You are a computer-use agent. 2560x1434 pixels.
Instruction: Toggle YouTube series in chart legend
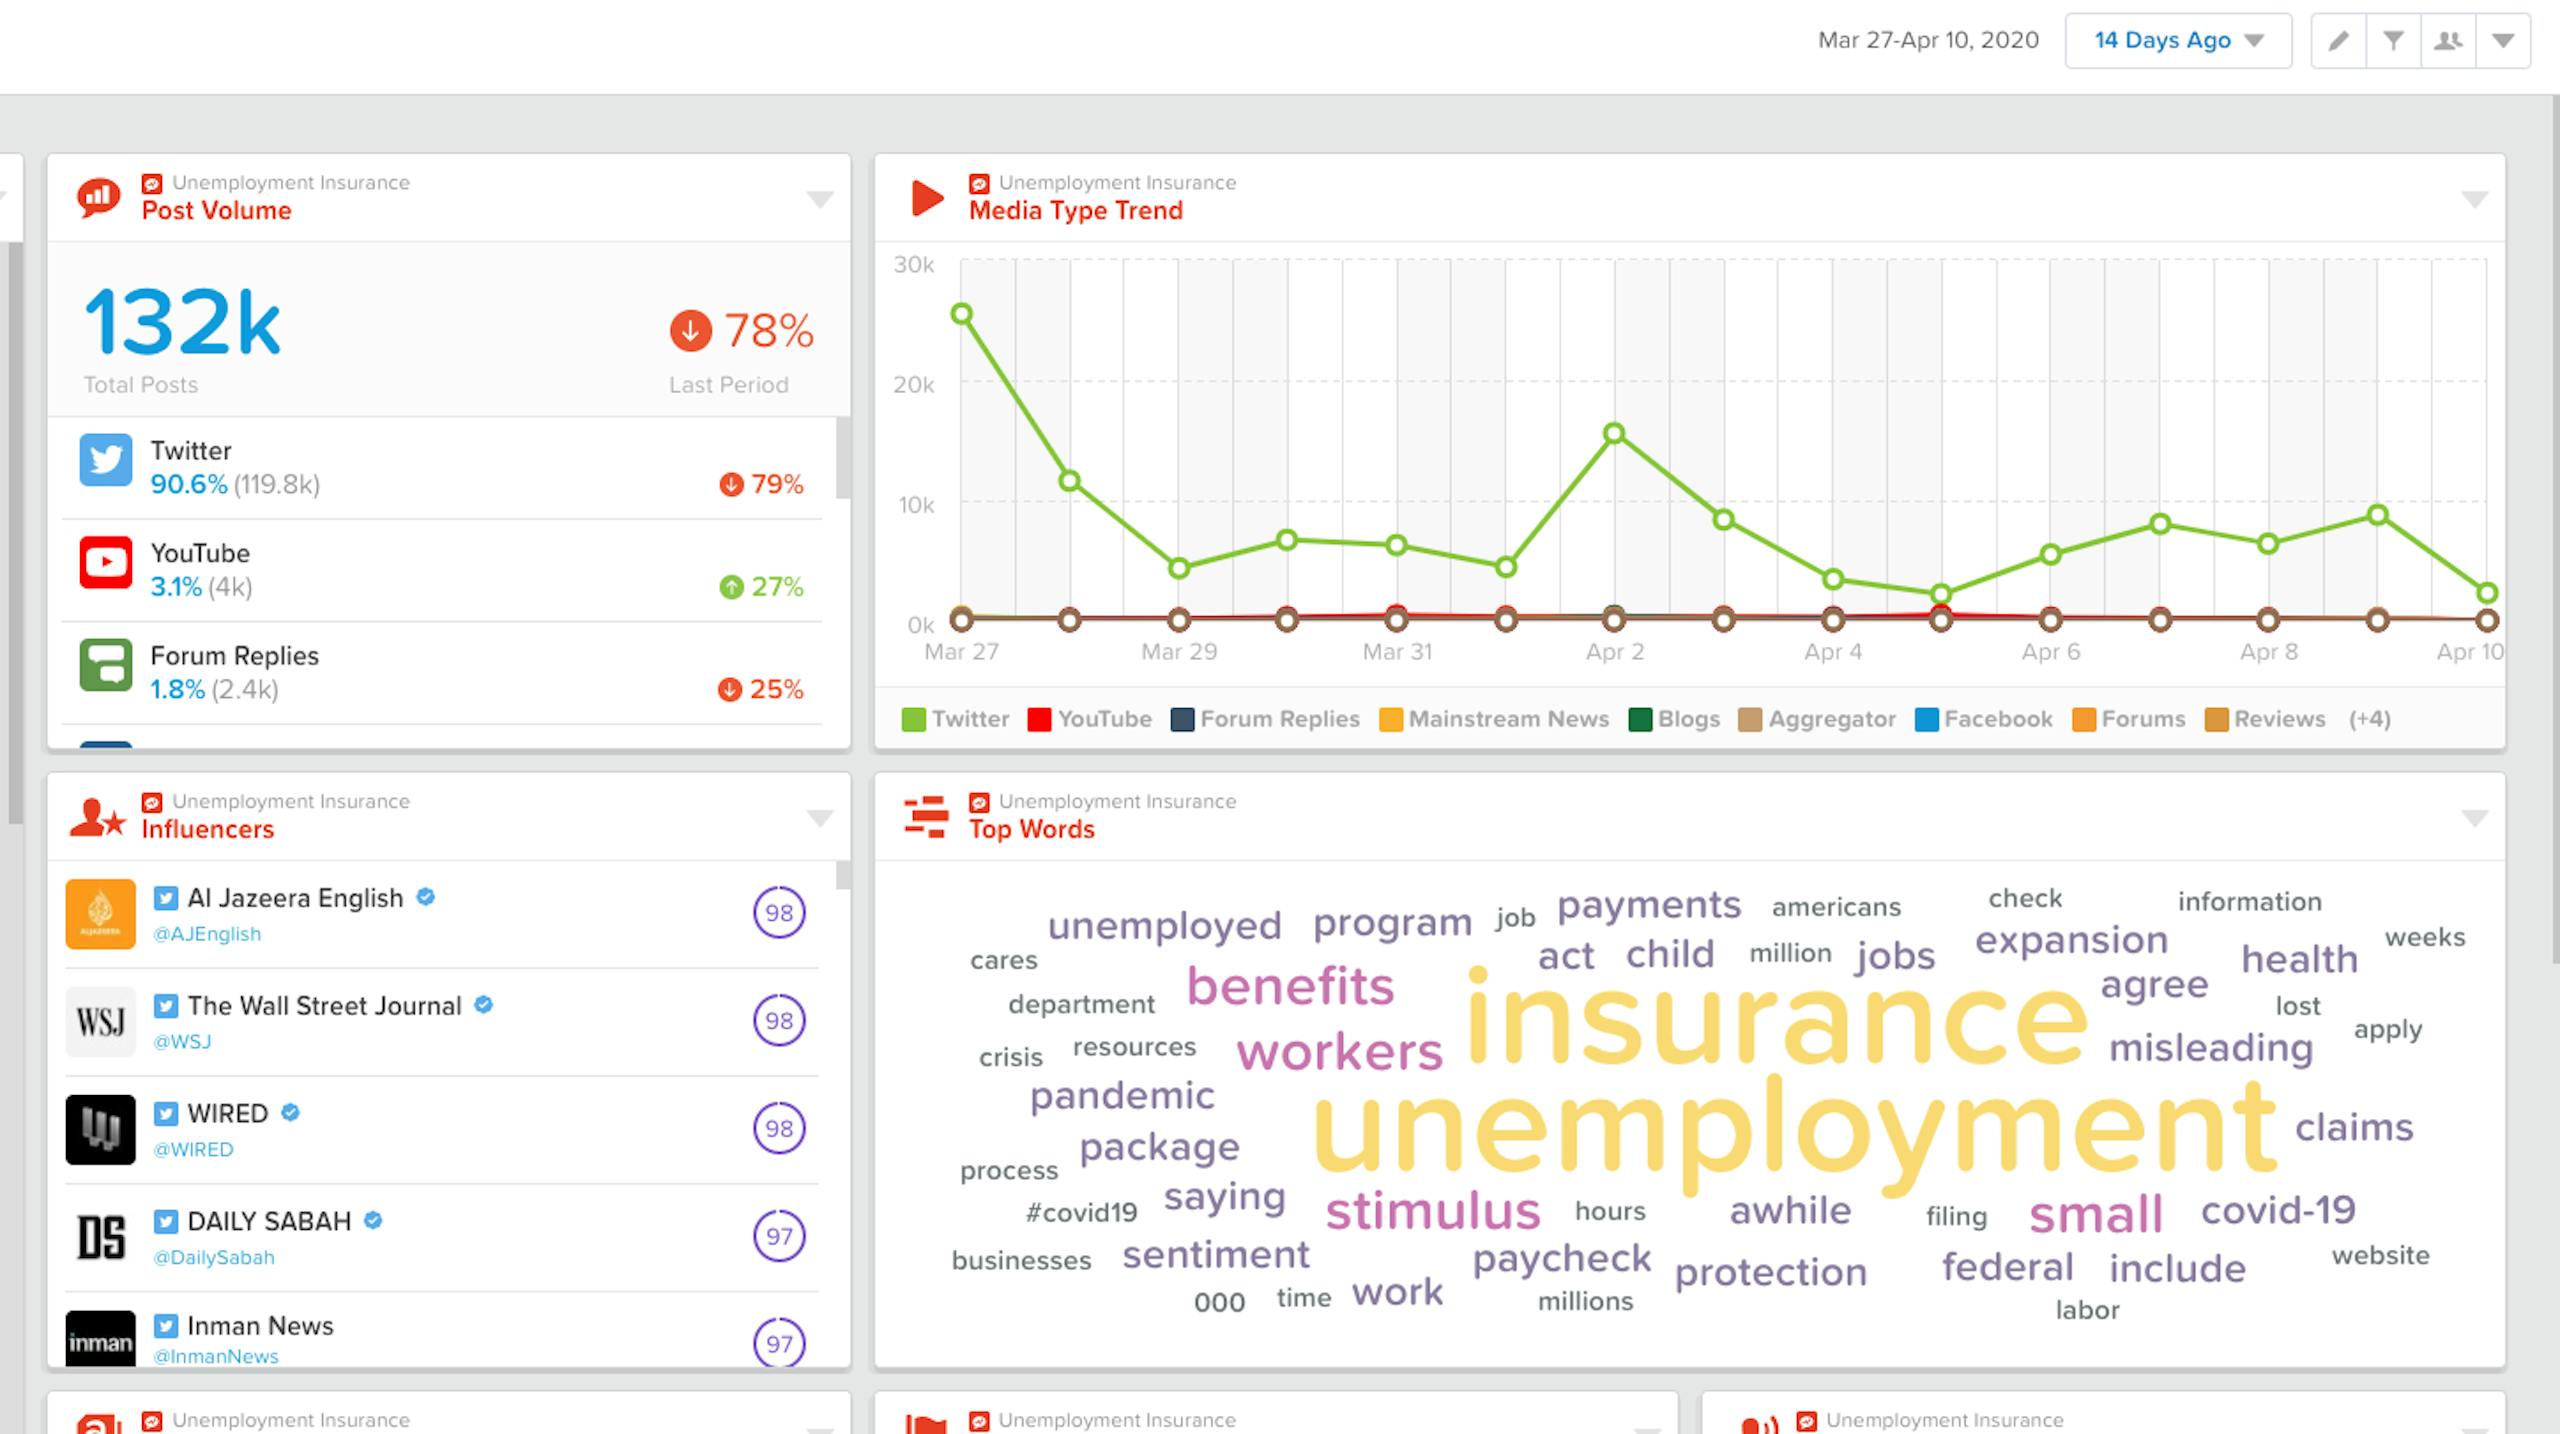1090,719
